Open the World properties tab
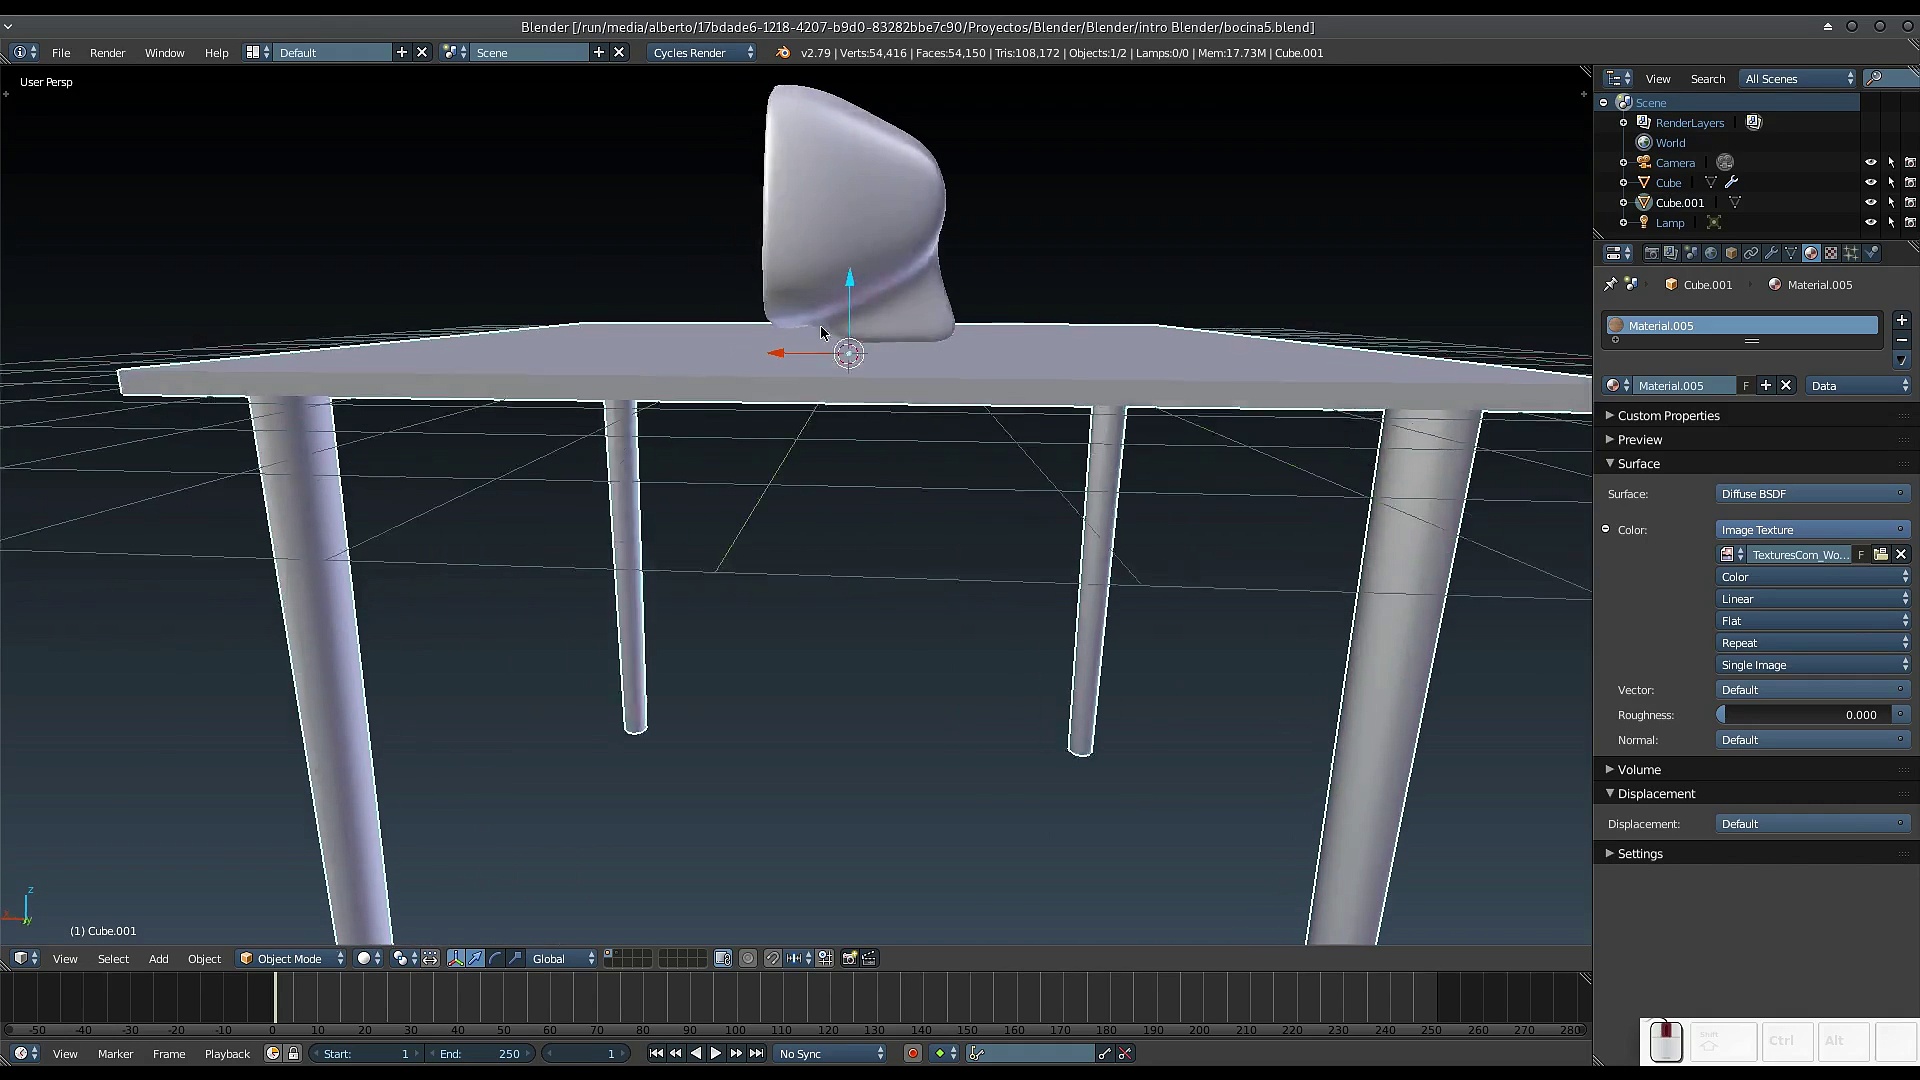1920x1080 pixels. tap(1711, 253)
